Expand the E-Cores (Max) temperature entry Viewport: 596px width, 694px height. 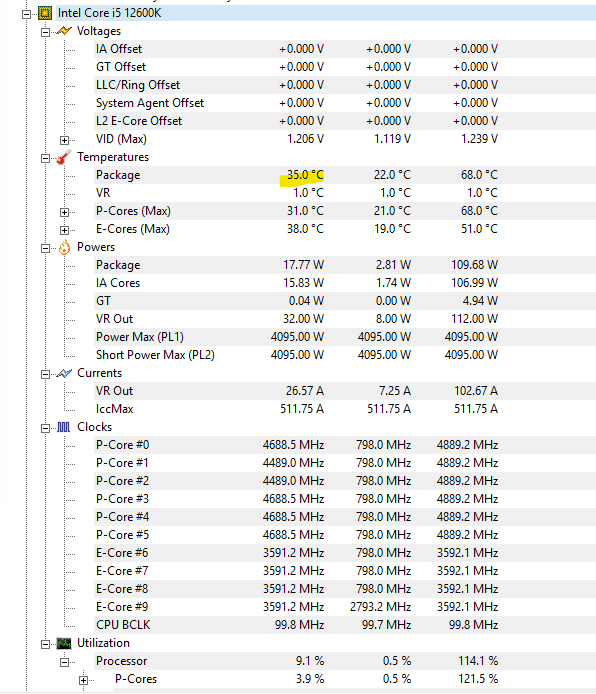65,230
